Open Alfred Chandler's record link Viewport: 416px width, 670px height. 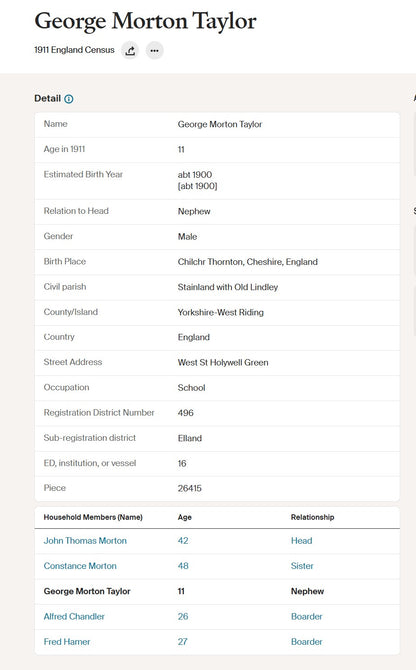pos(74,616)
